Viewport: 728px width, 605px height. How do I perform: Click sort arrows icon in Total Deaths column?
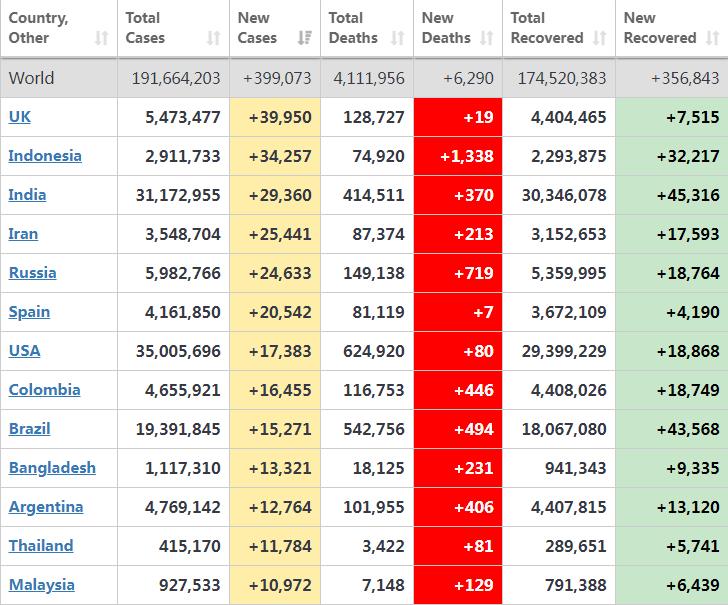coord(397,38)
